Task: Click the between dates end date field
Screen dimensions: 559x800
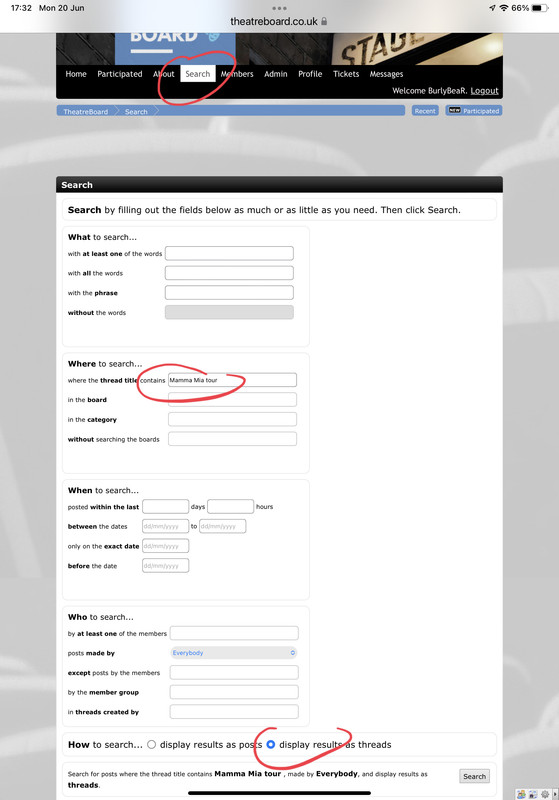Action: (x=222, y=526)
